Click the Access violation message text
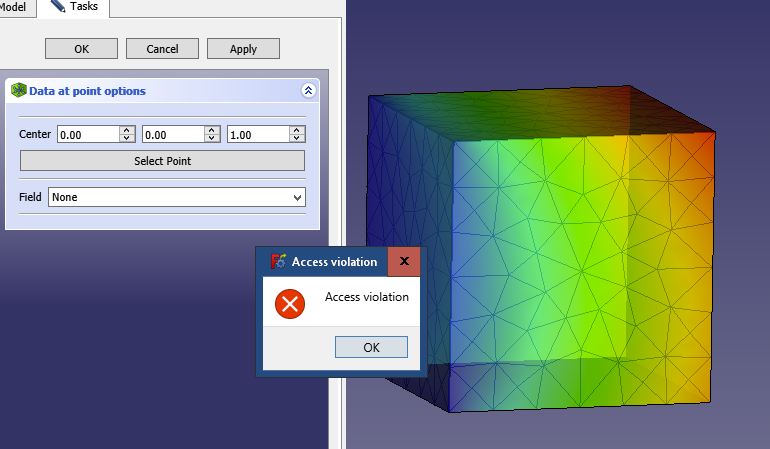Image resolution: width=770 pixels, height=449 pixels. (367, 297)
